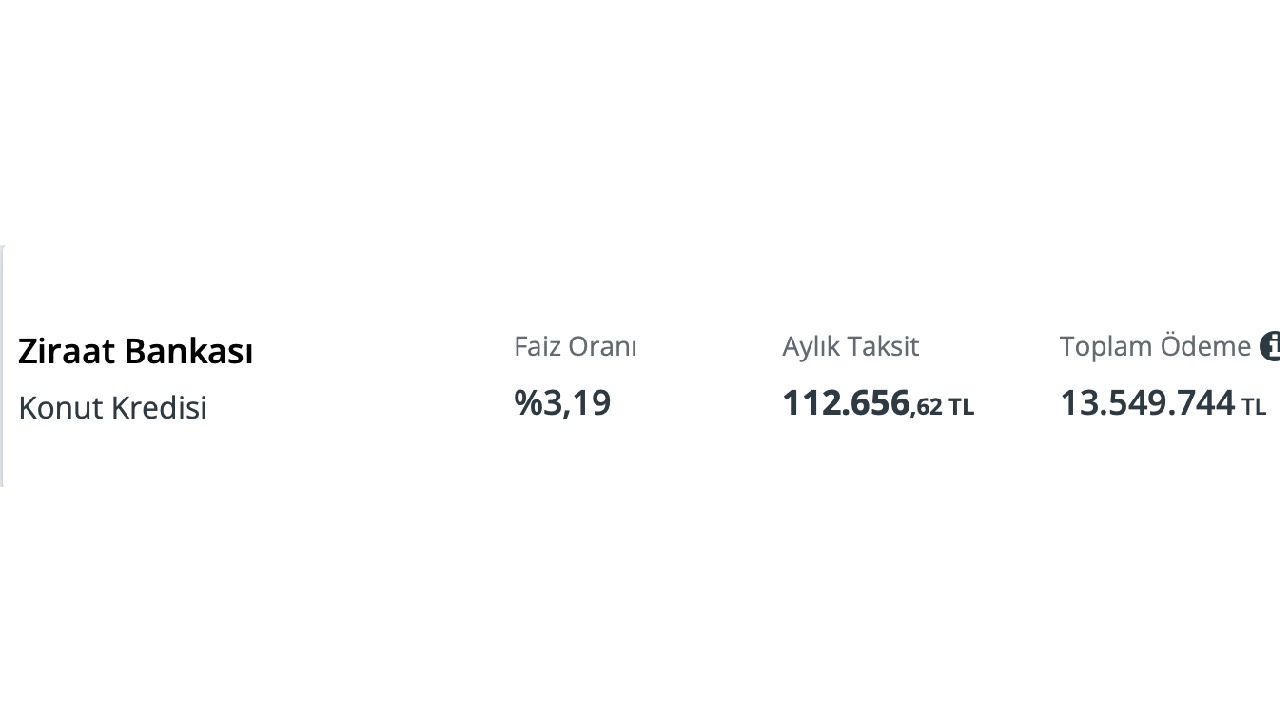Click the 13.549.744 total payment amount

[x=1147, y=403]
